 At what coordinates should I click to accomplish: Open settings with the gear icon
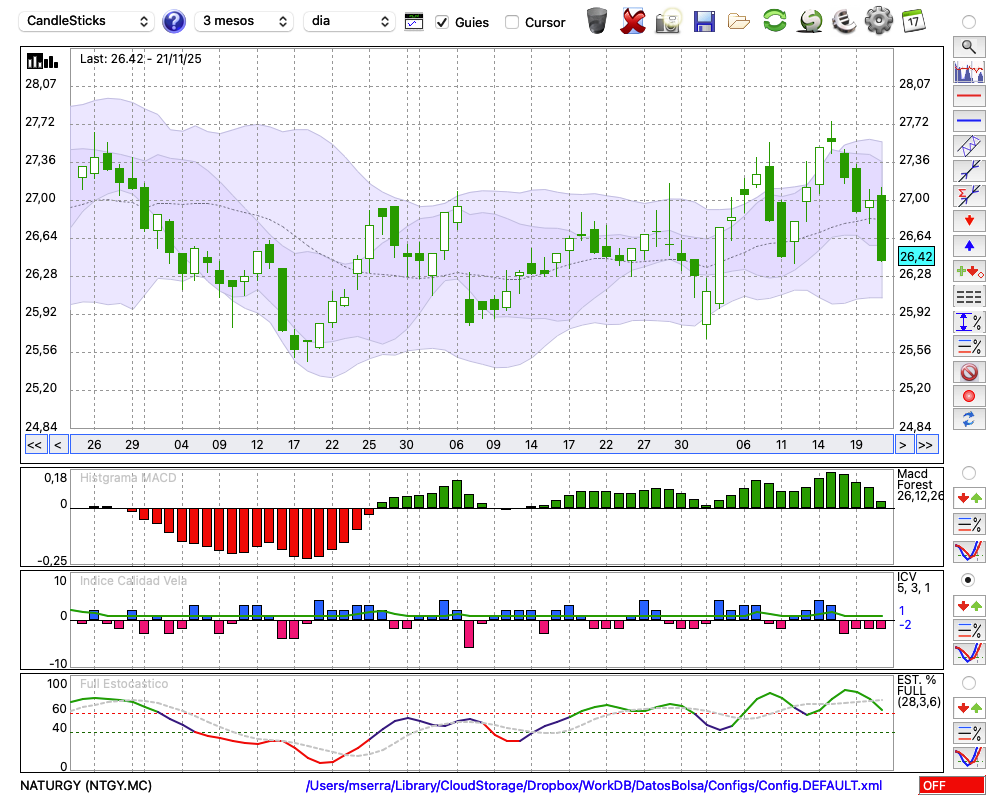878,20
